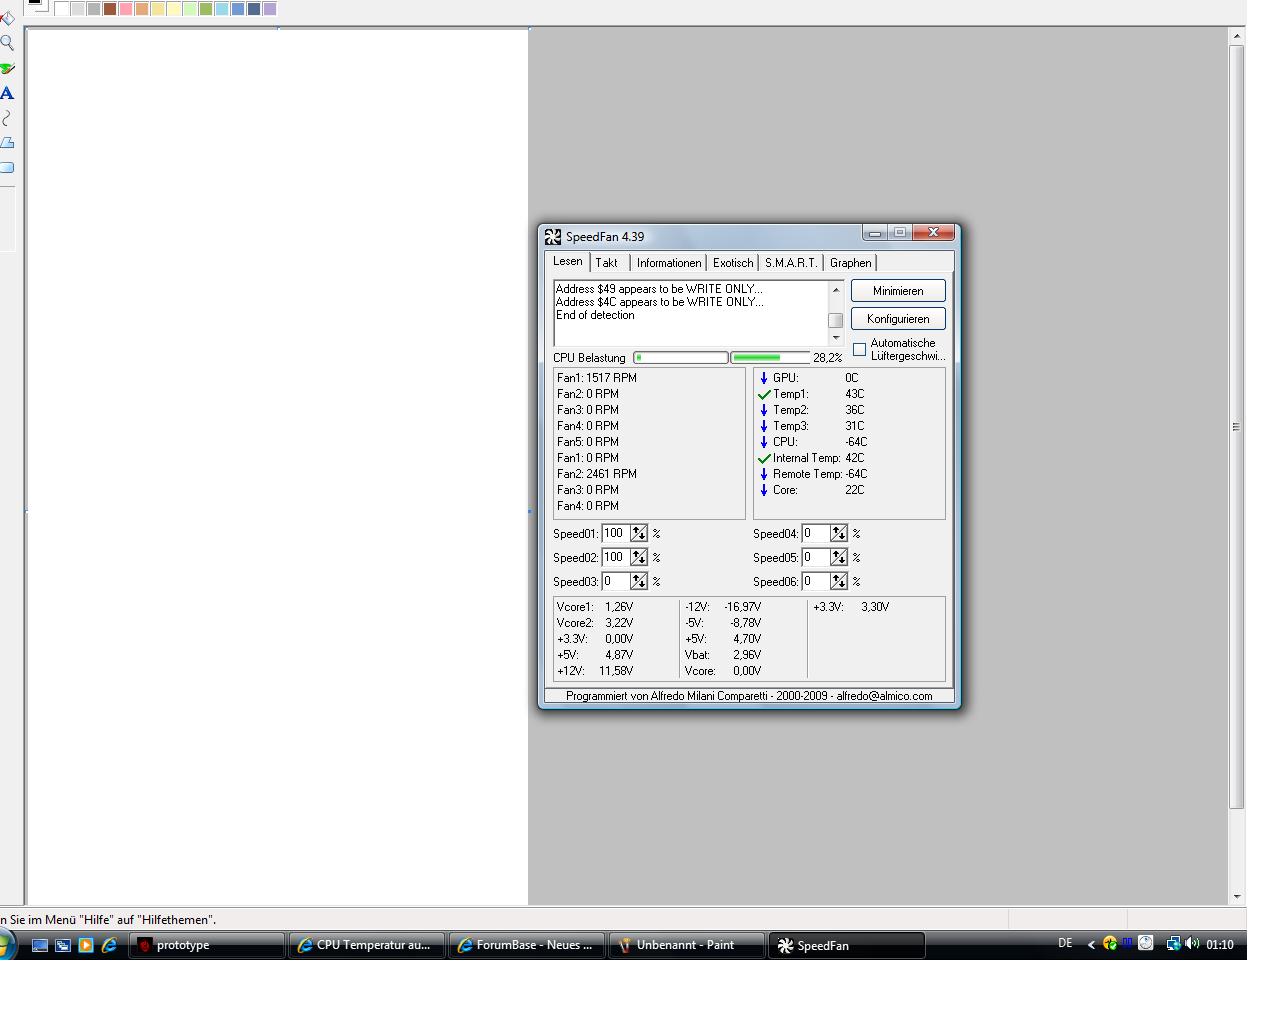Open the Lesen tab

click(x=568, y=261)
